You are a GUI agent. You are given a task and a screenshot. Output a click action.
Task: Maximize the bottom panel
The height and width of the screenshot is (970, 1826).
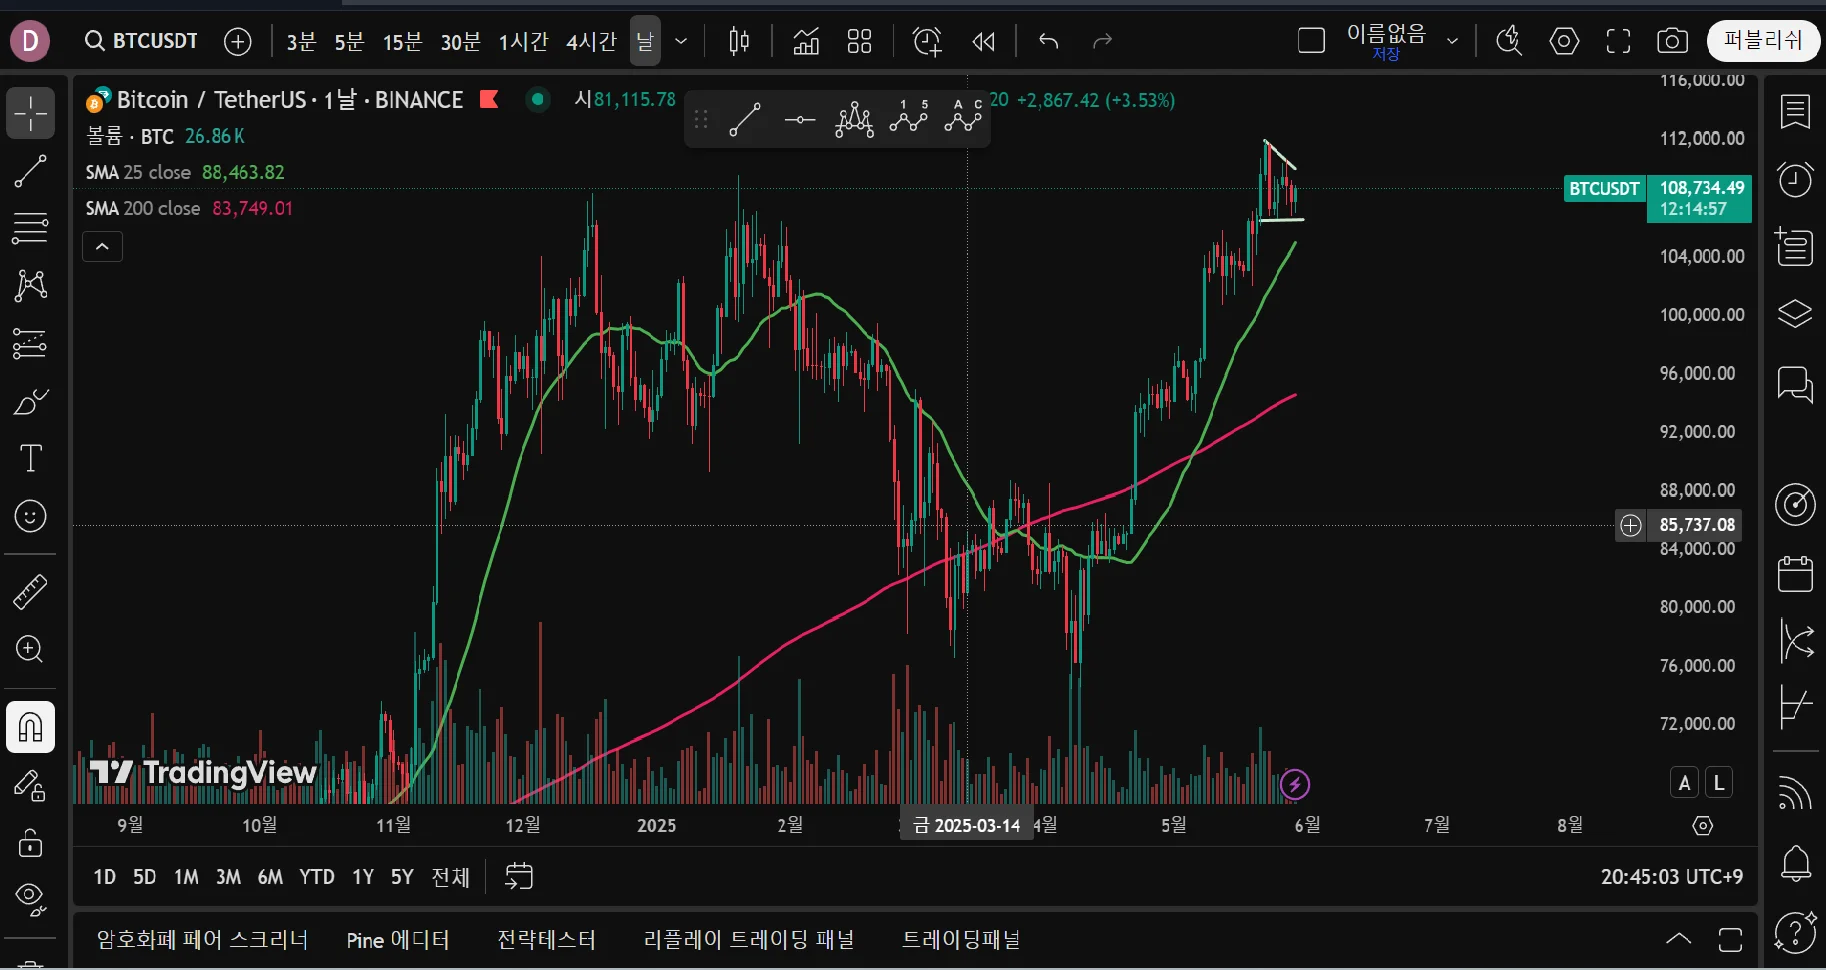(x=1730, y=939)
